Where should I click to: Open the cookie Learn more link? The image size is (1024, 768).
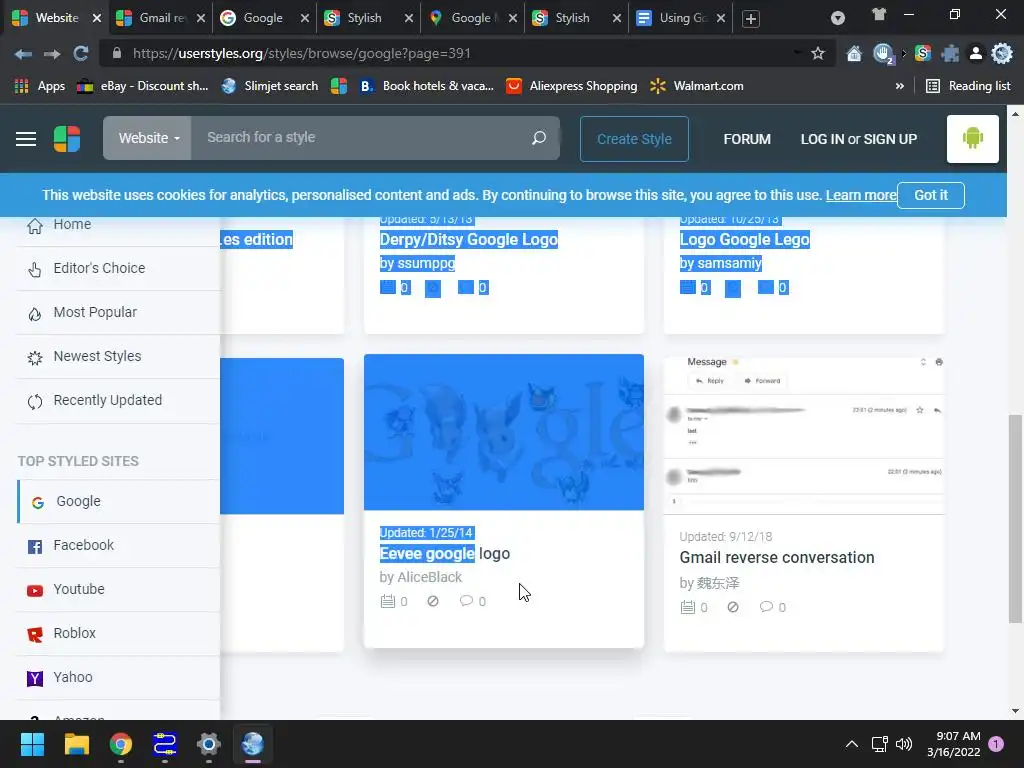click(861, 195)
